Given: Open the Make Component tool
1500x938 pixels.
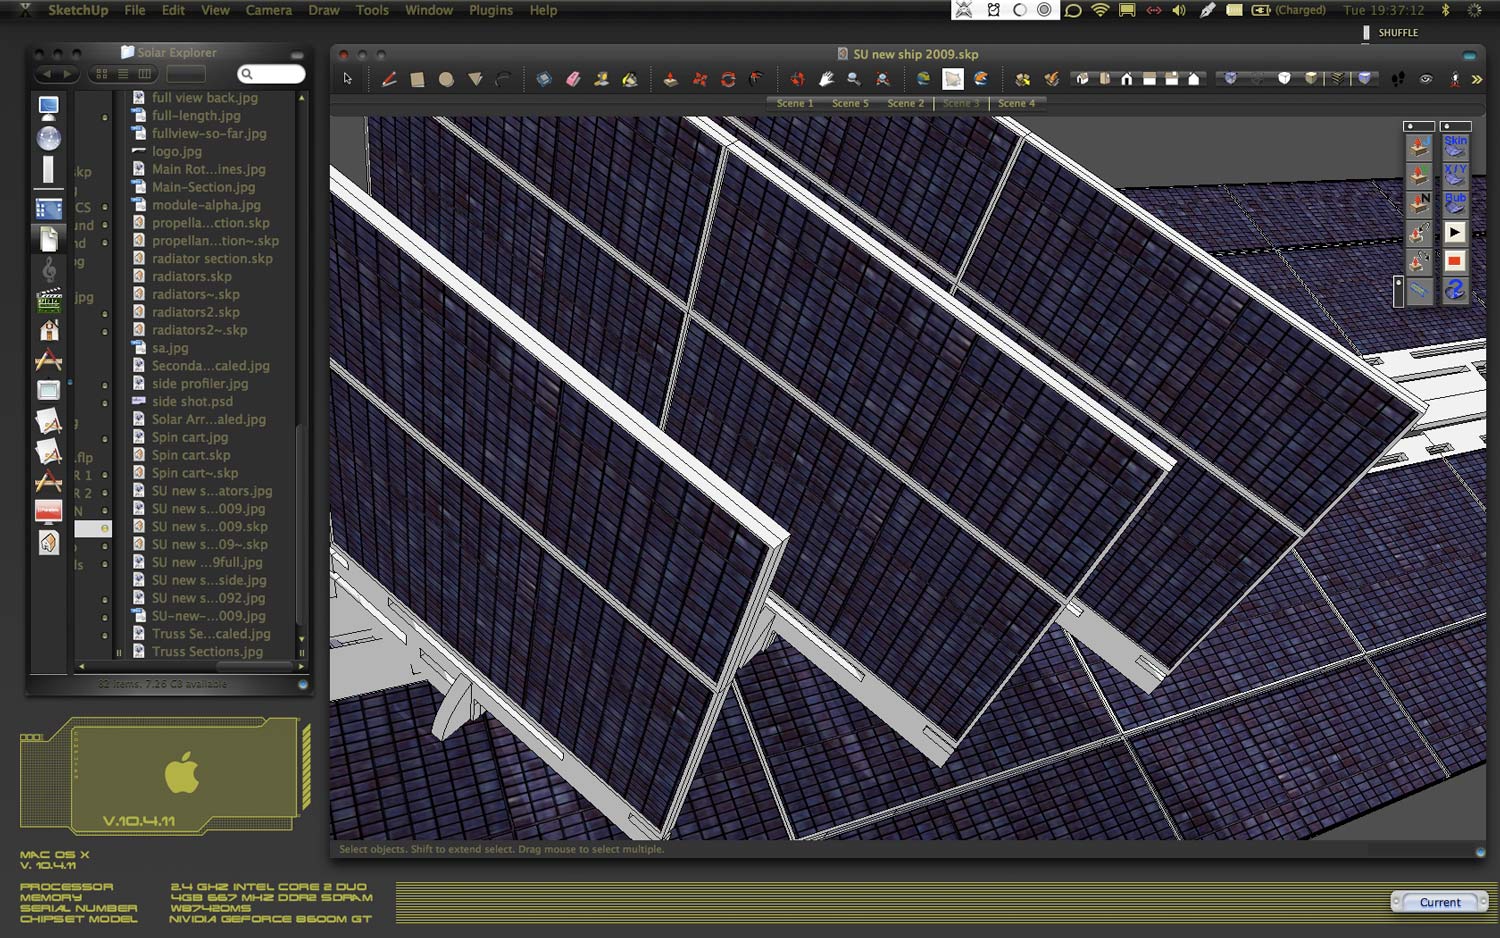Looking at the screenshot, I should 543,79.
